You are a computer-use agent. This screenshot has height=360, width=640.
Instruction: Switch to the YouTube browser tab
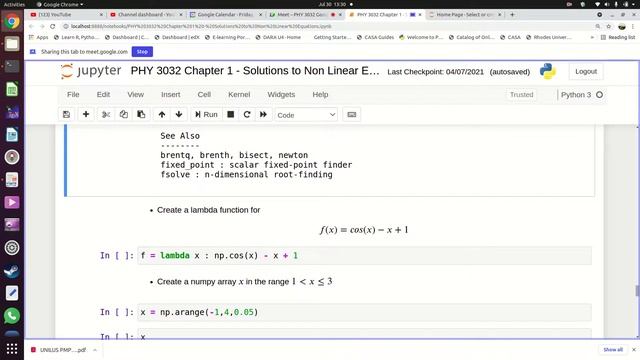coord(64,15)
